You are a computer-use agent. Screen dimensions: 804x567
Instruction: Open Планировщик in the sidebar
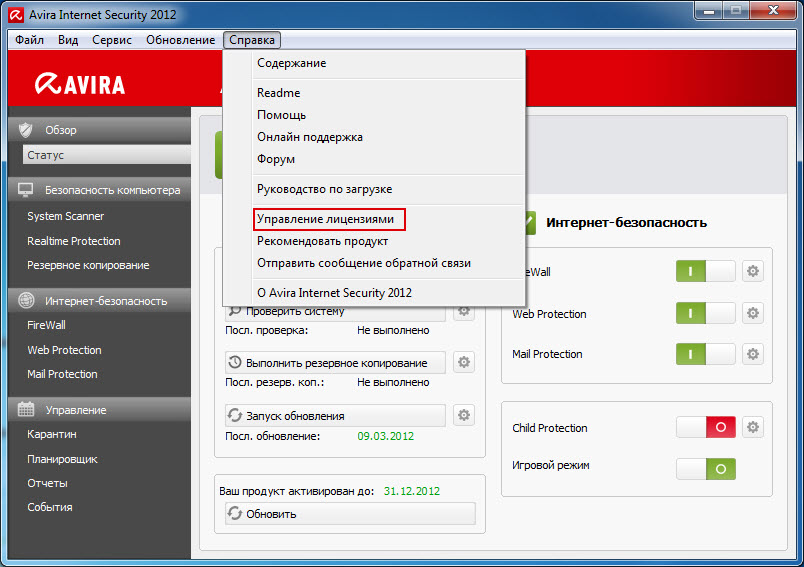[x=62, y=459]
